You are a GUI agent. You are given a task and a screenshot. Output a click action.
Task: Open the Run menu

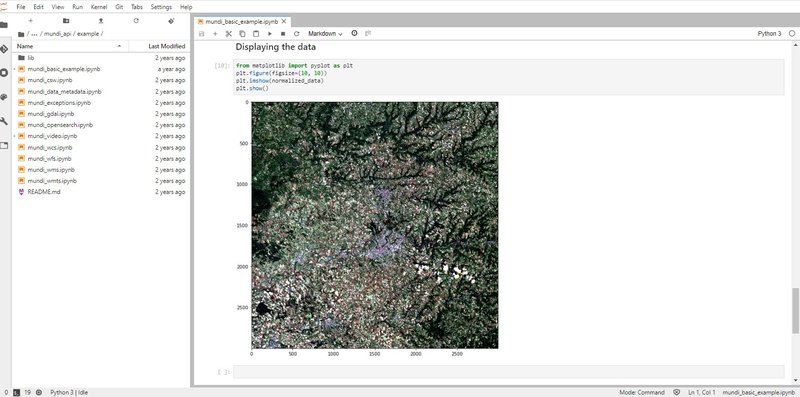tap(78, 7)
